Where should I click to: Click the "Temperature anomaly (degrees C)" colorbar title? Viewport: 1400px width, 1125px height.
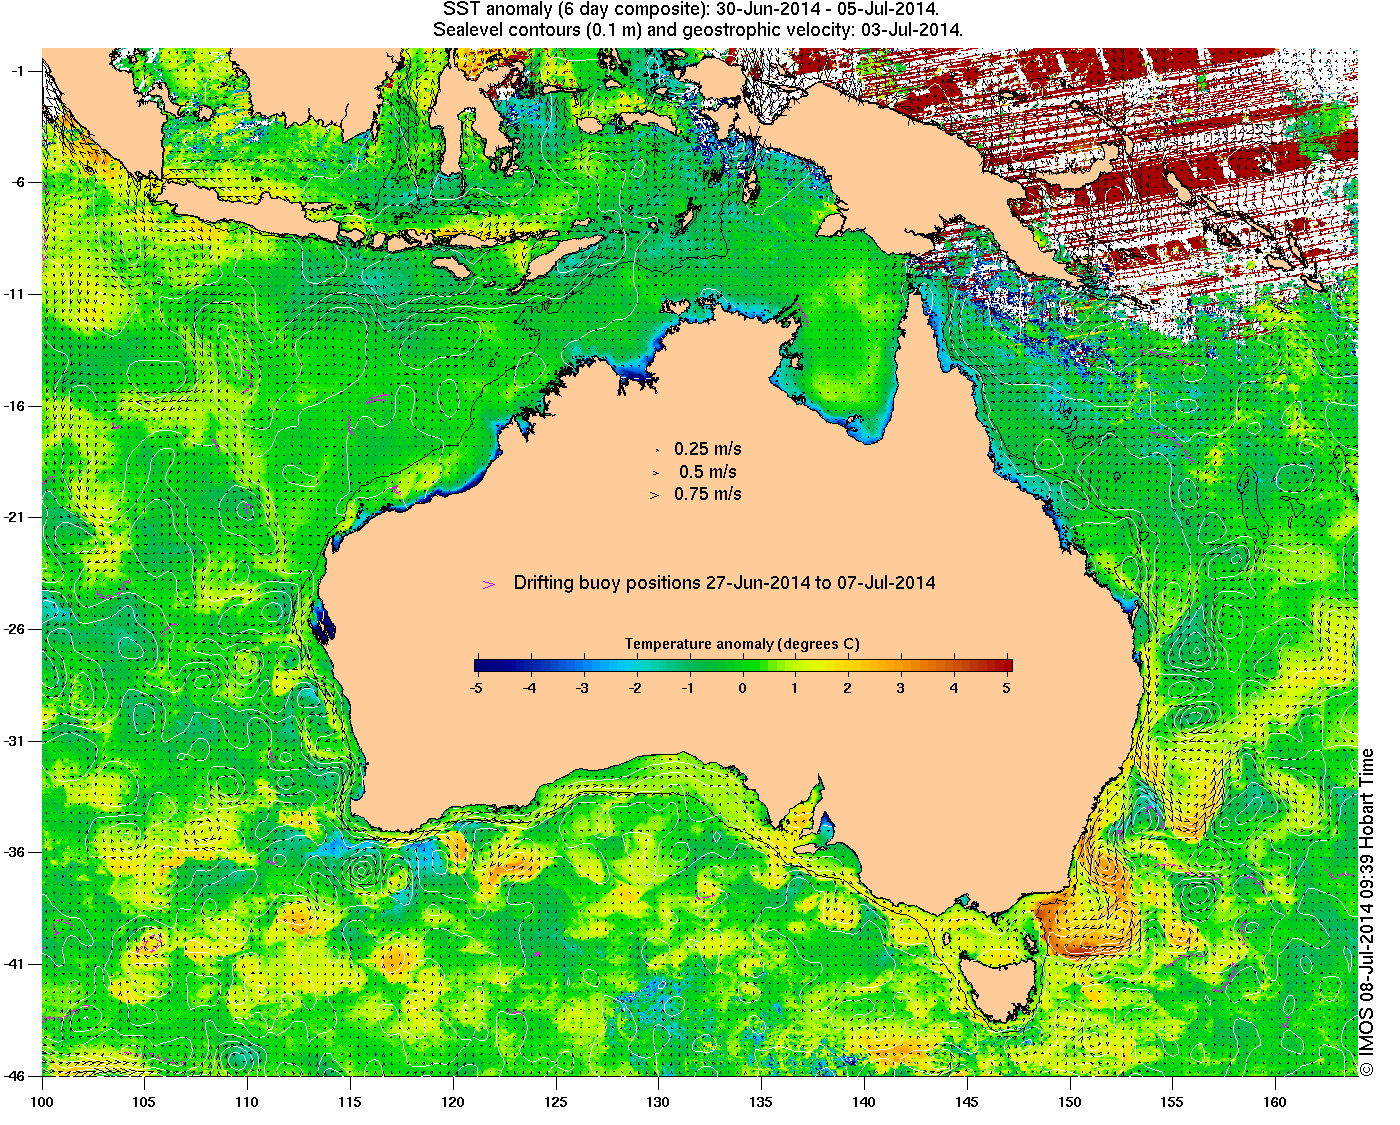point(742,644)
